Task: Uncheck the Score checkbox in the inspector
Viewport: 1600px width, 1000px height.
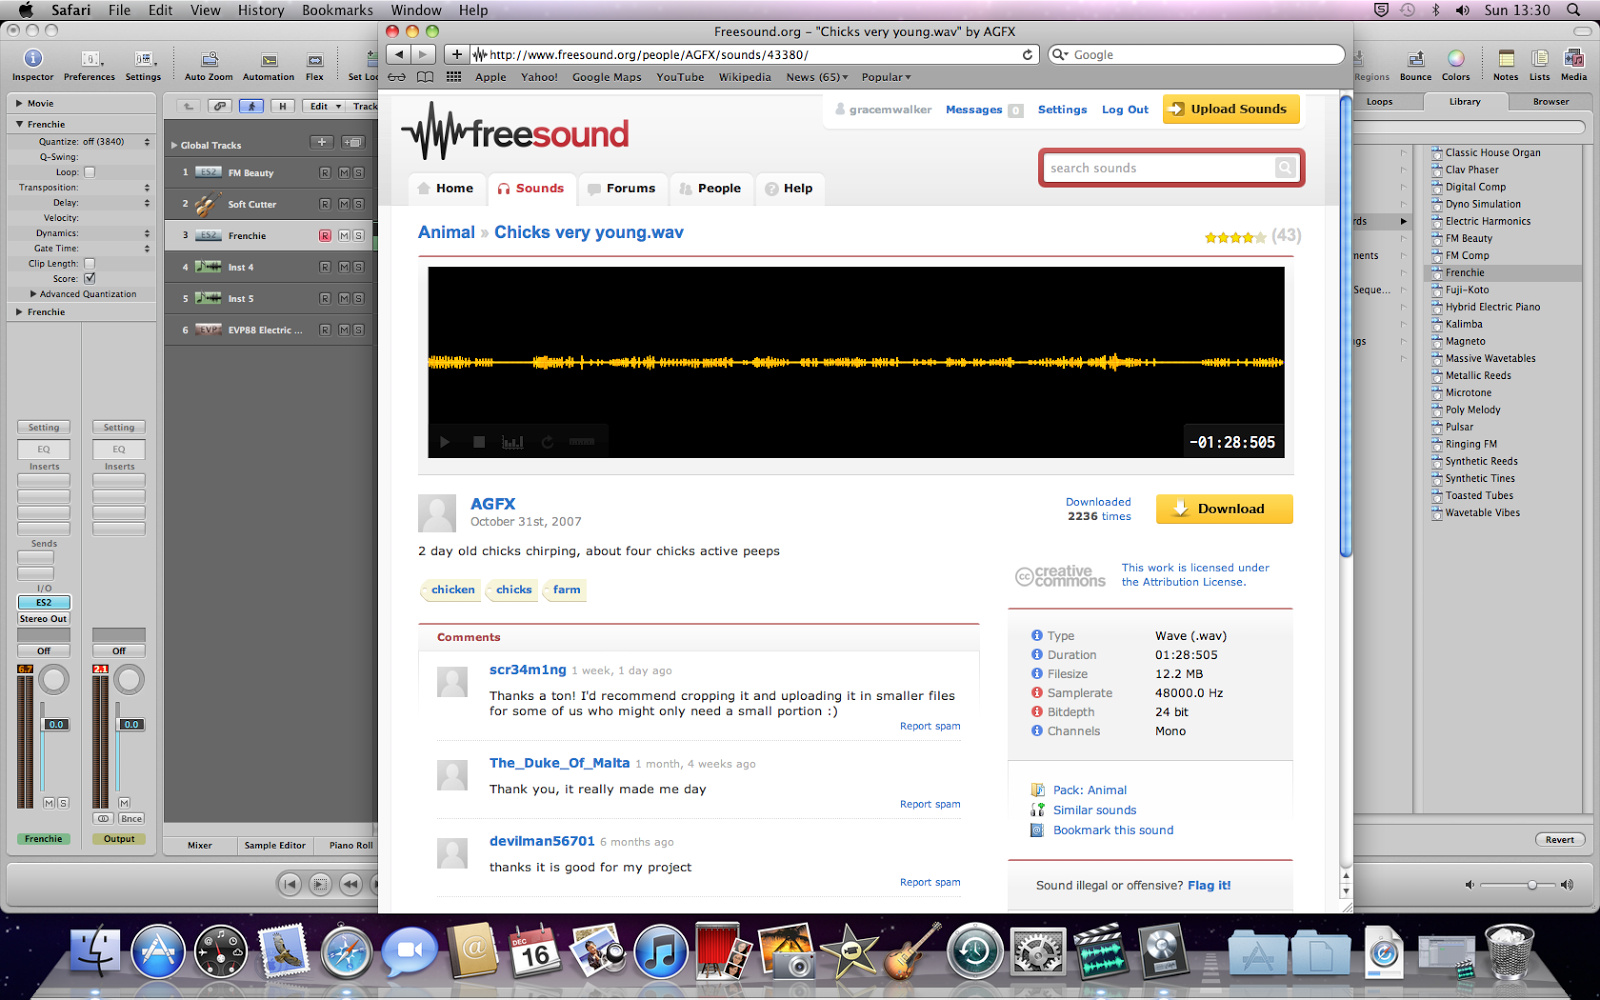Action: [x=90, y=278]
